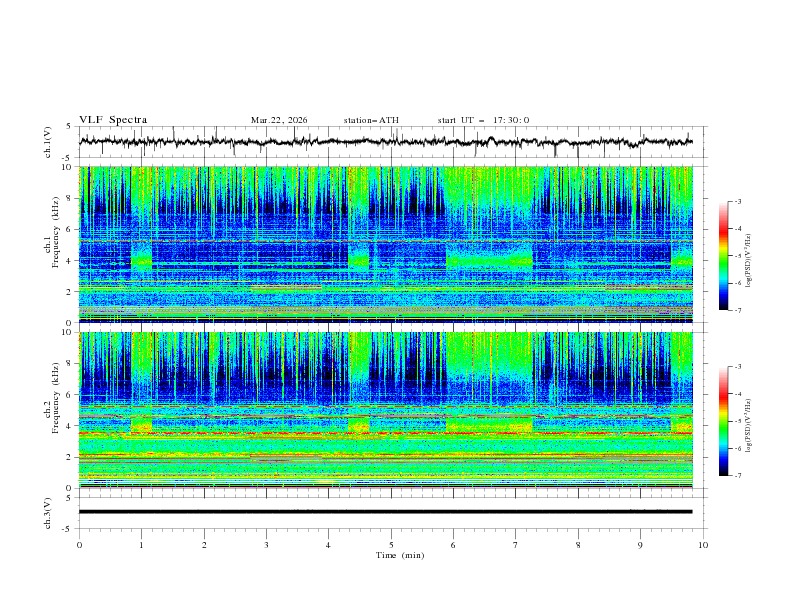Click tick label "3" on the Time axis
792x612 pixels.
click(266, 545)
